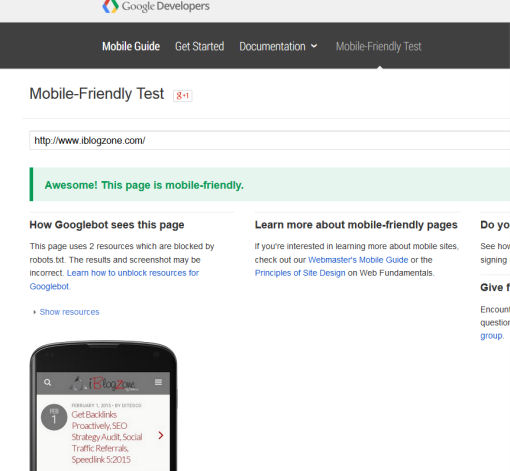Click the Google +1 button
The width and height of the screenshot is (510, 471).
point(183,96)
